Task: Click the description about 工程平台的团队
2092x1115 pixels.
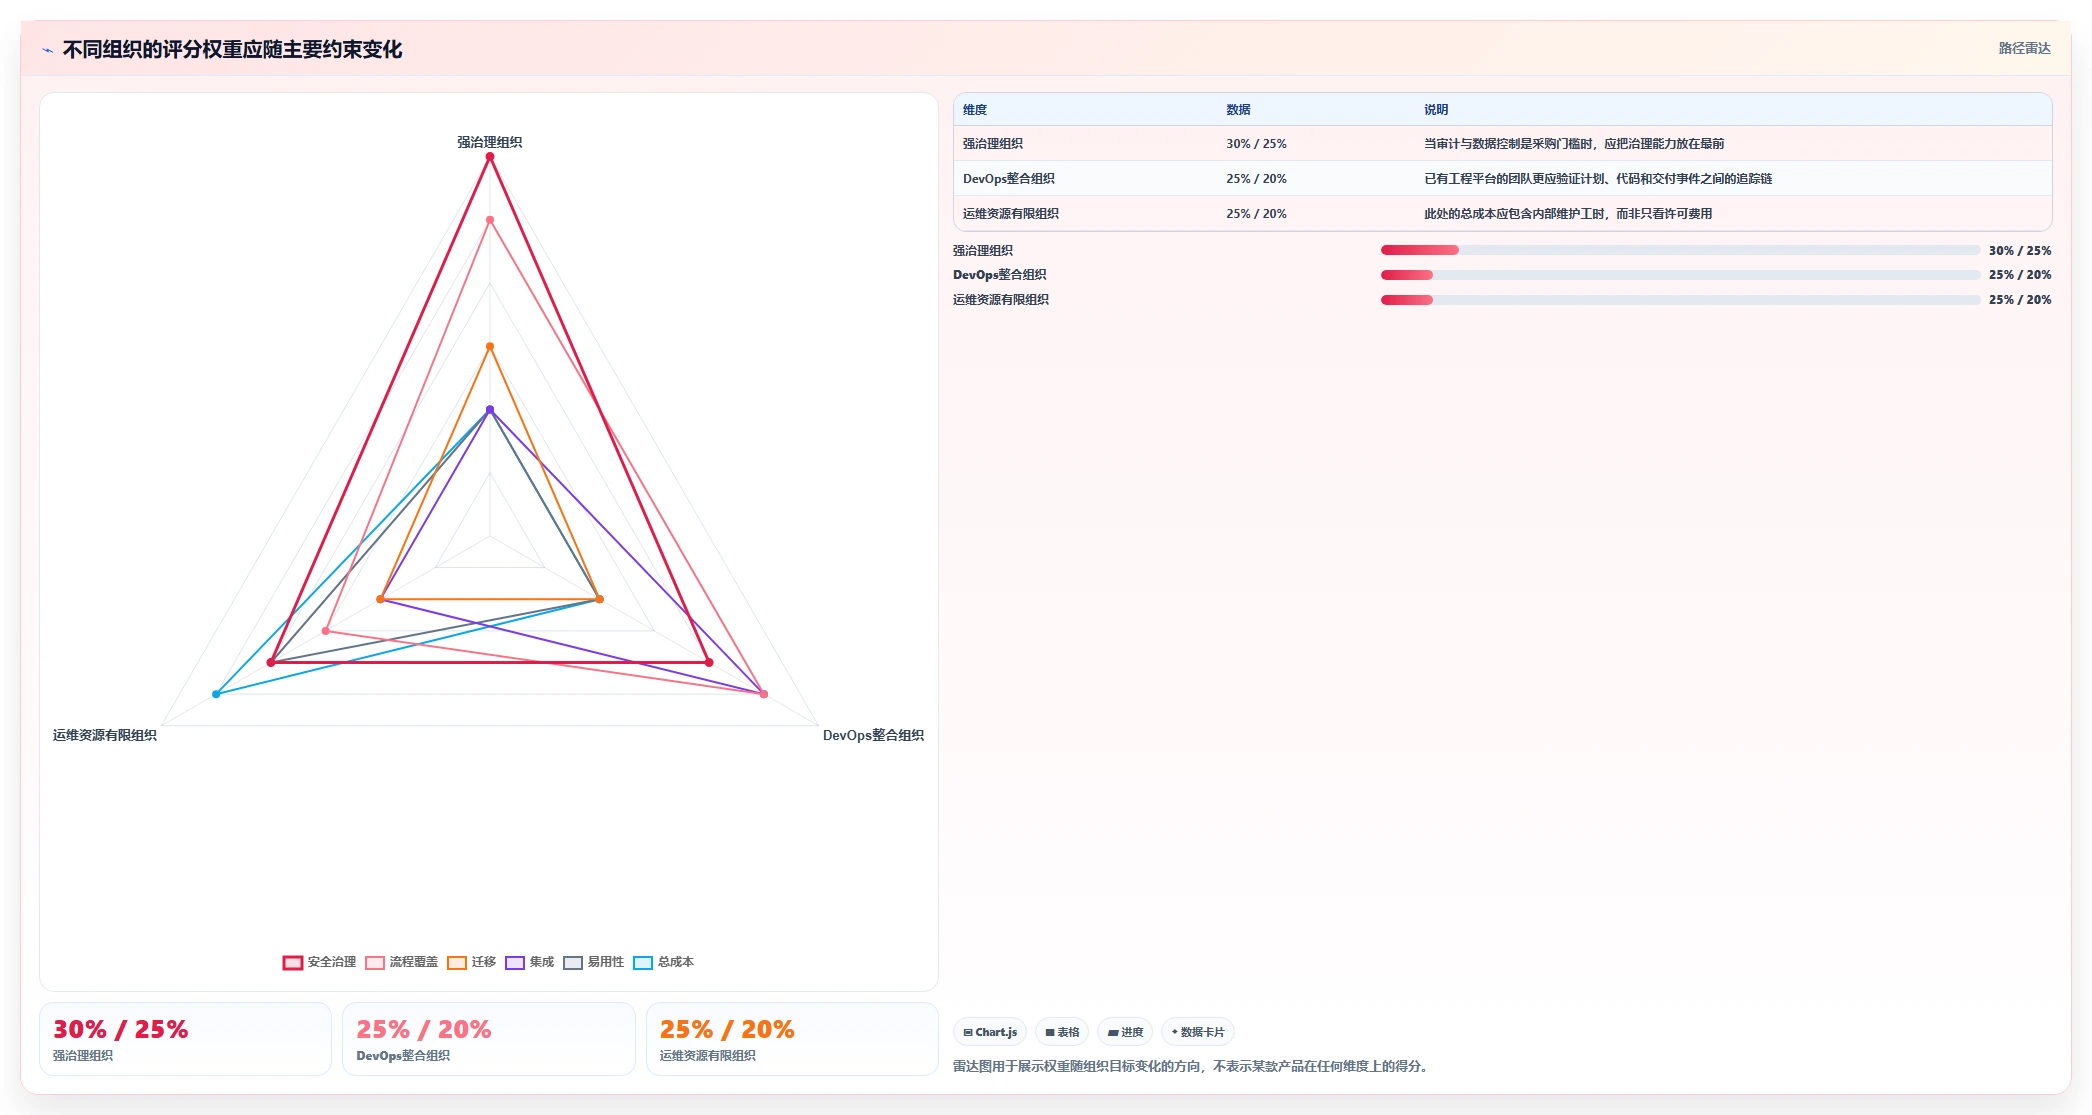Action: (x=1598, y=179)
